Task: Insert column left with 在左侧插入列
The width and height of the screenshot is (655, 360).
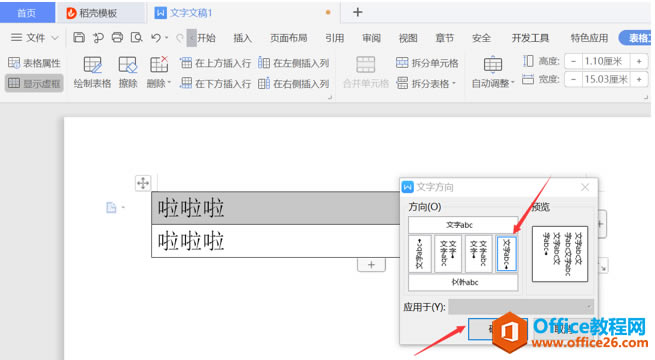Action: tap(294, 63)
